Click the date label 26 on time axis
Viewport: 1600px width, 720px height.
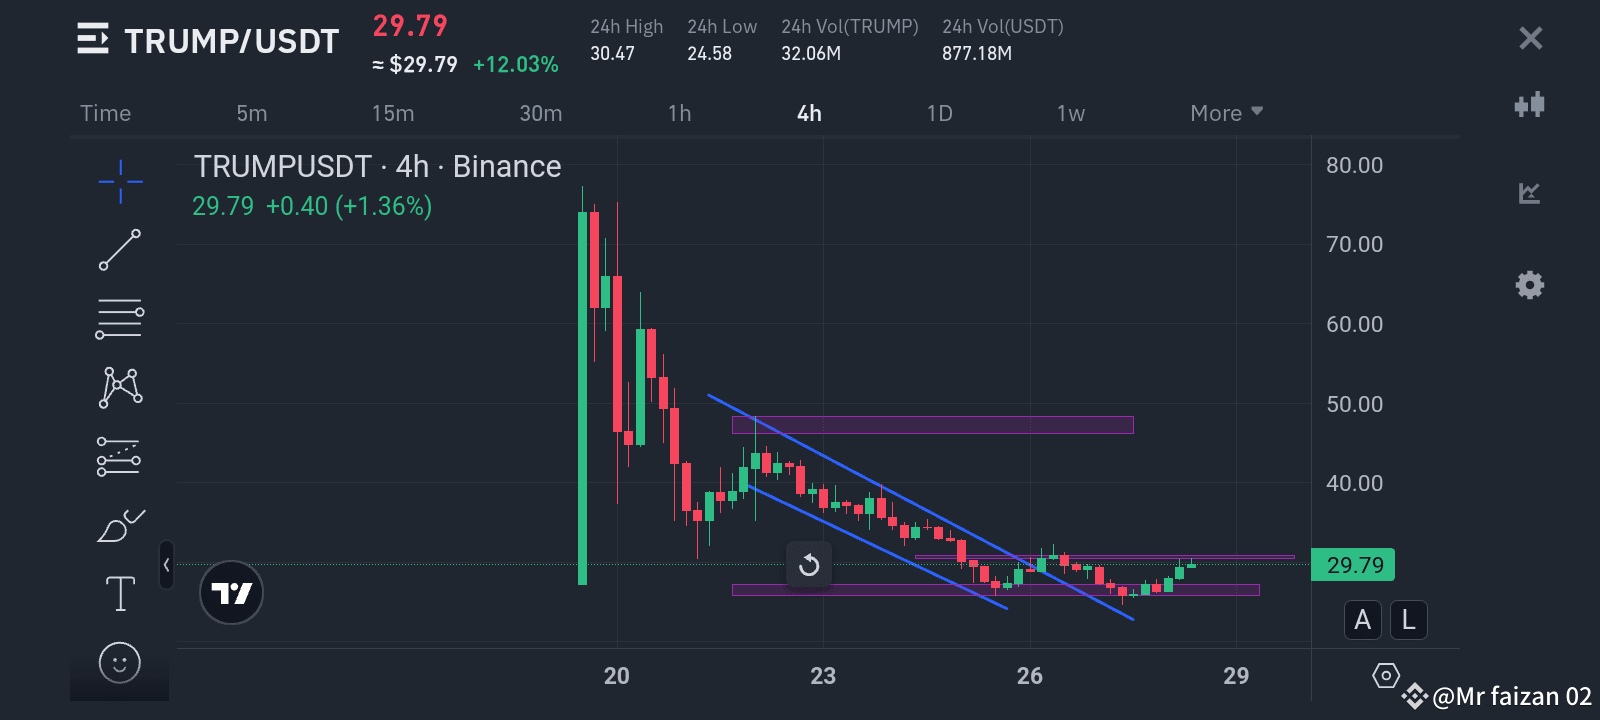click(1030, 676)
